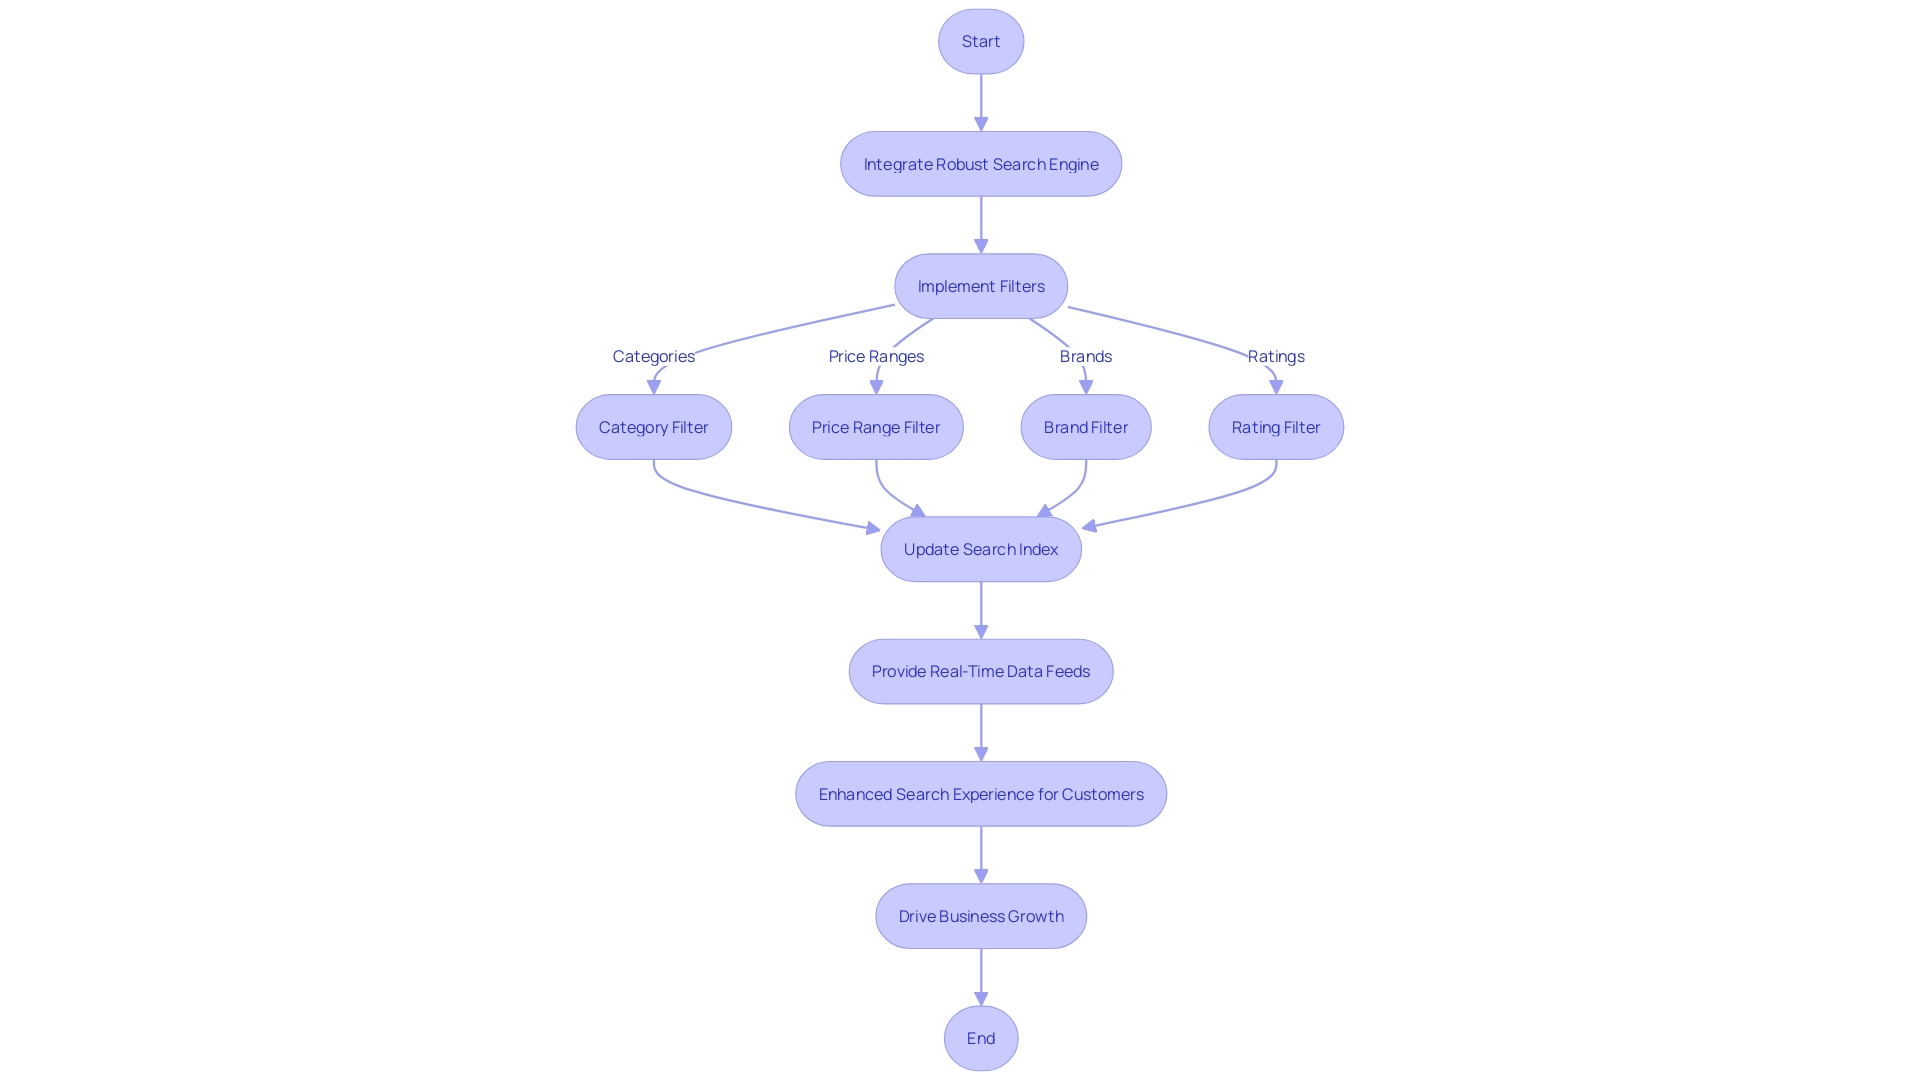
Task: Click the Update Search Index node
Action: click(x=981, y=549)
